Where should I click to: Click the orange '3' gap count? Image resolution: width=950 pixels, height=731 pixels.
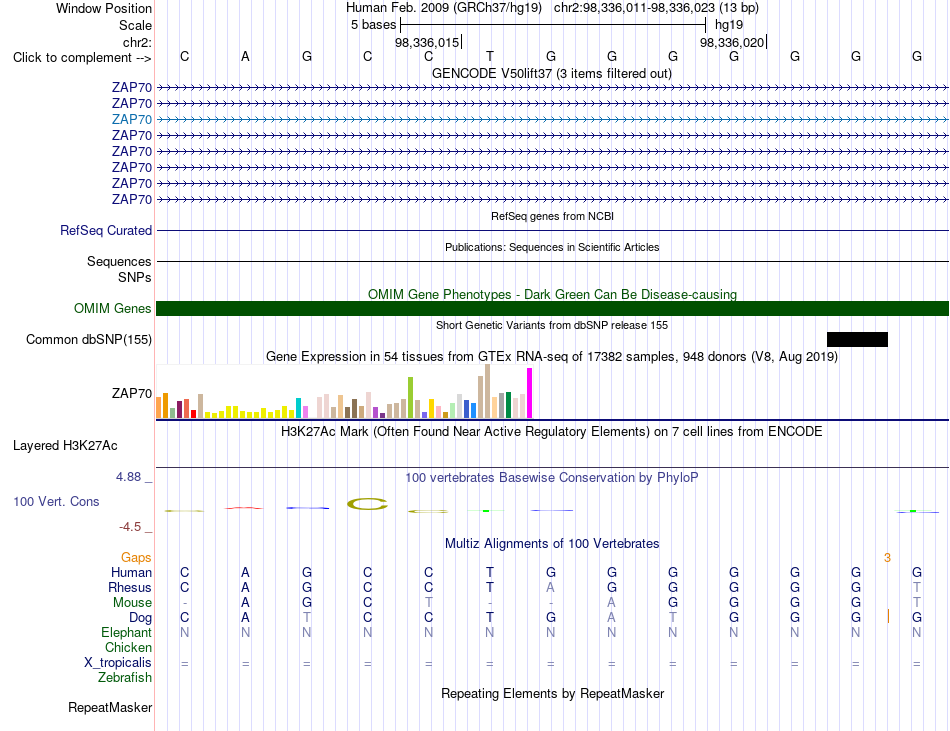point(887,558)
